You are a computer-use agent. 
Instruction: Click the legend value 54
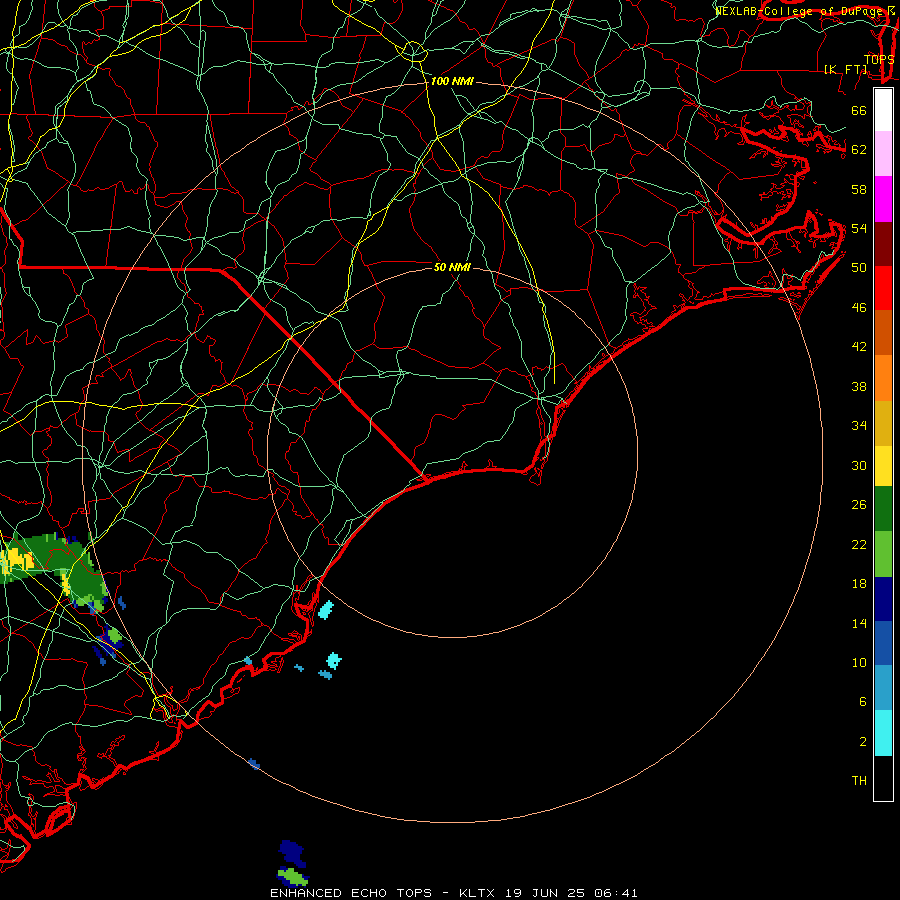(x=859, y=228)
